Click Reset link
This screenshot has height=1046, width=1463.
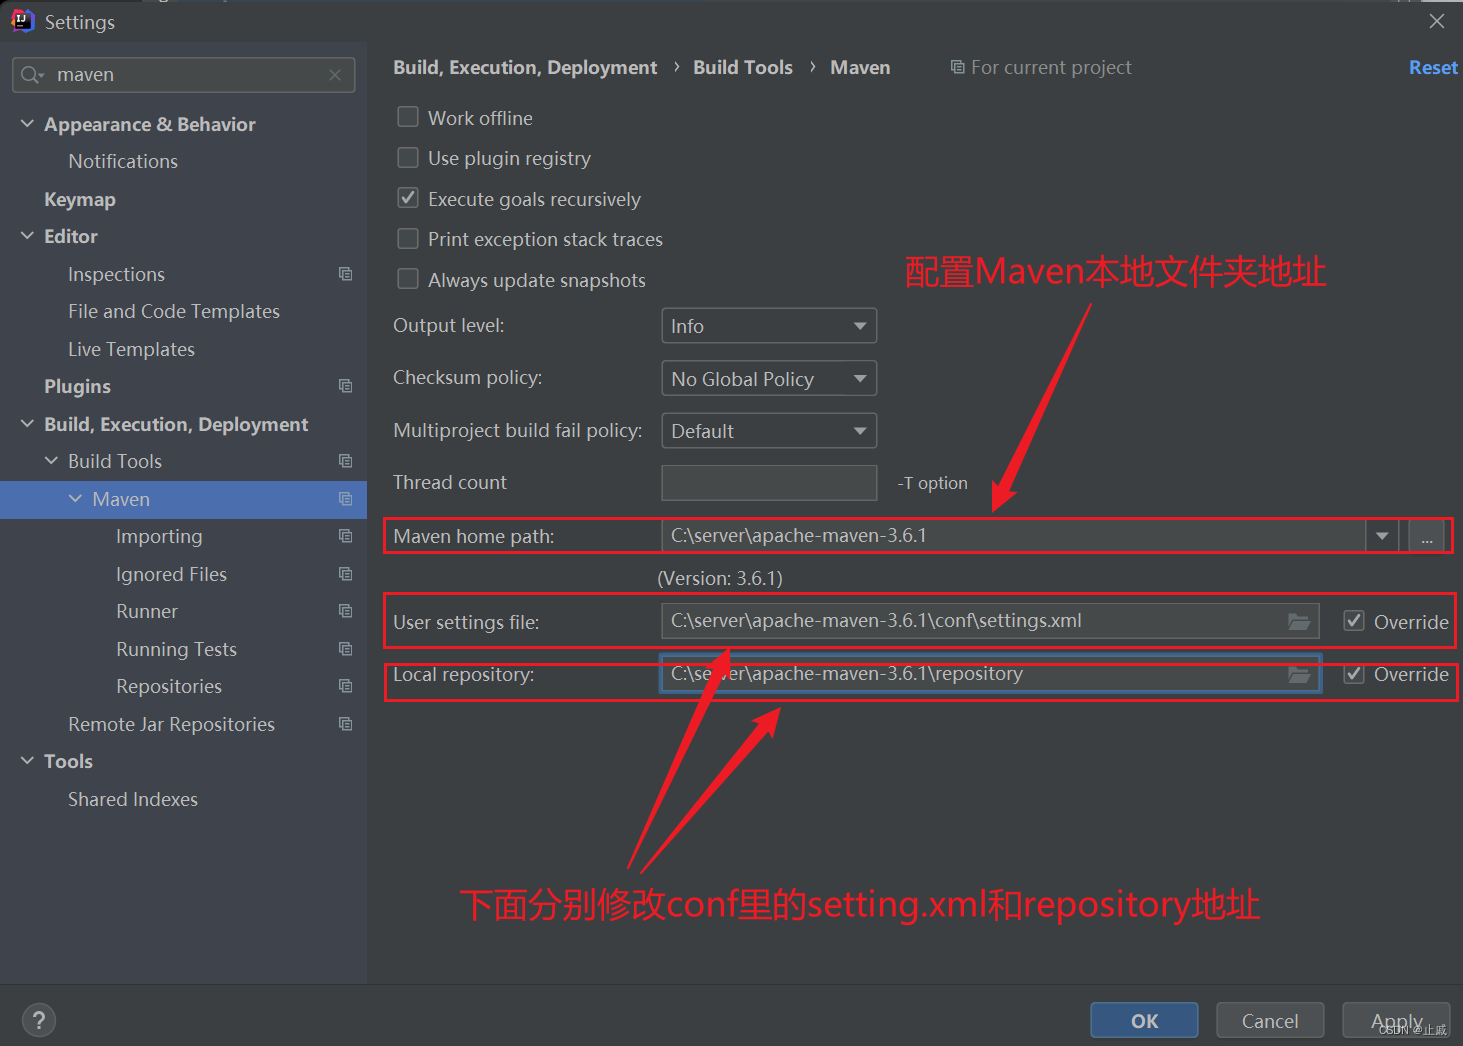pyautogui.click(x=1433, y=67)
